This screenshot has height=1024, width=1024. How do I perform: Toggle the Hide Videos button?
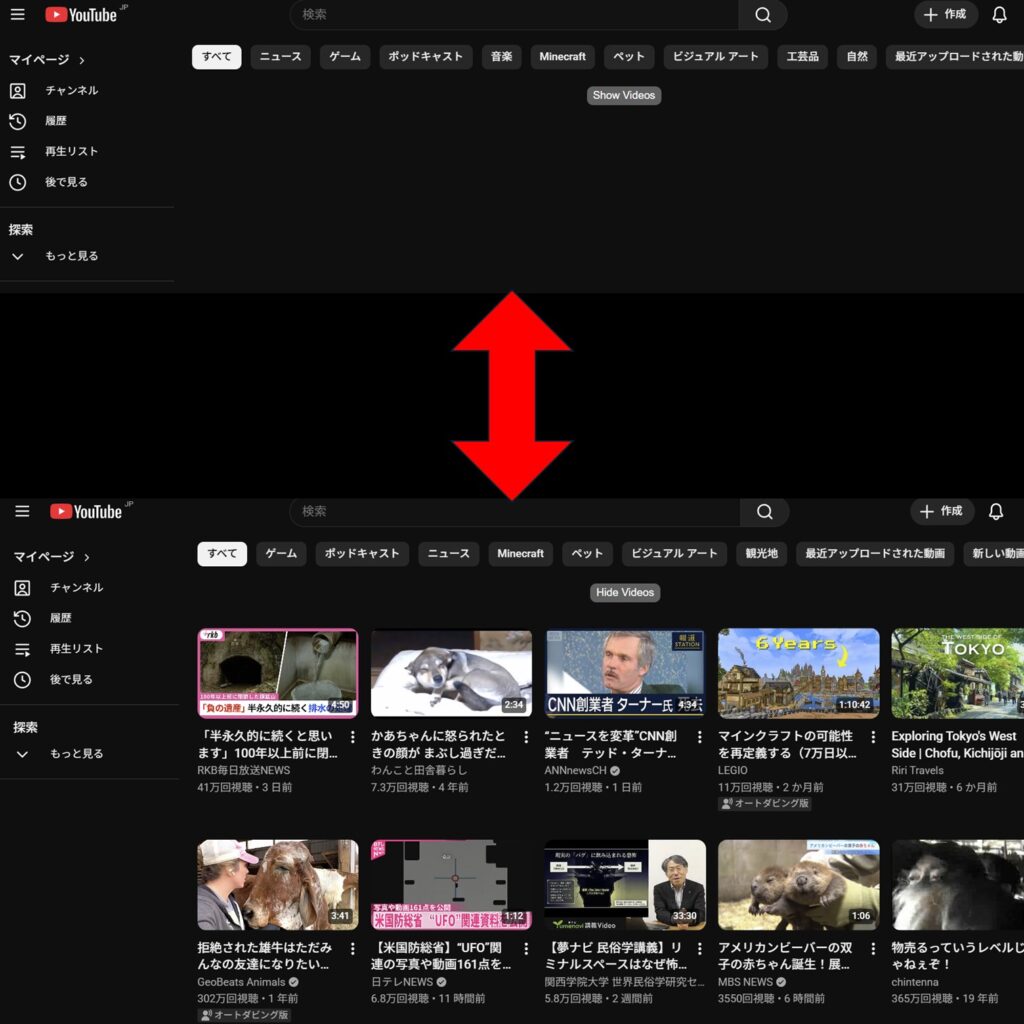624,592
